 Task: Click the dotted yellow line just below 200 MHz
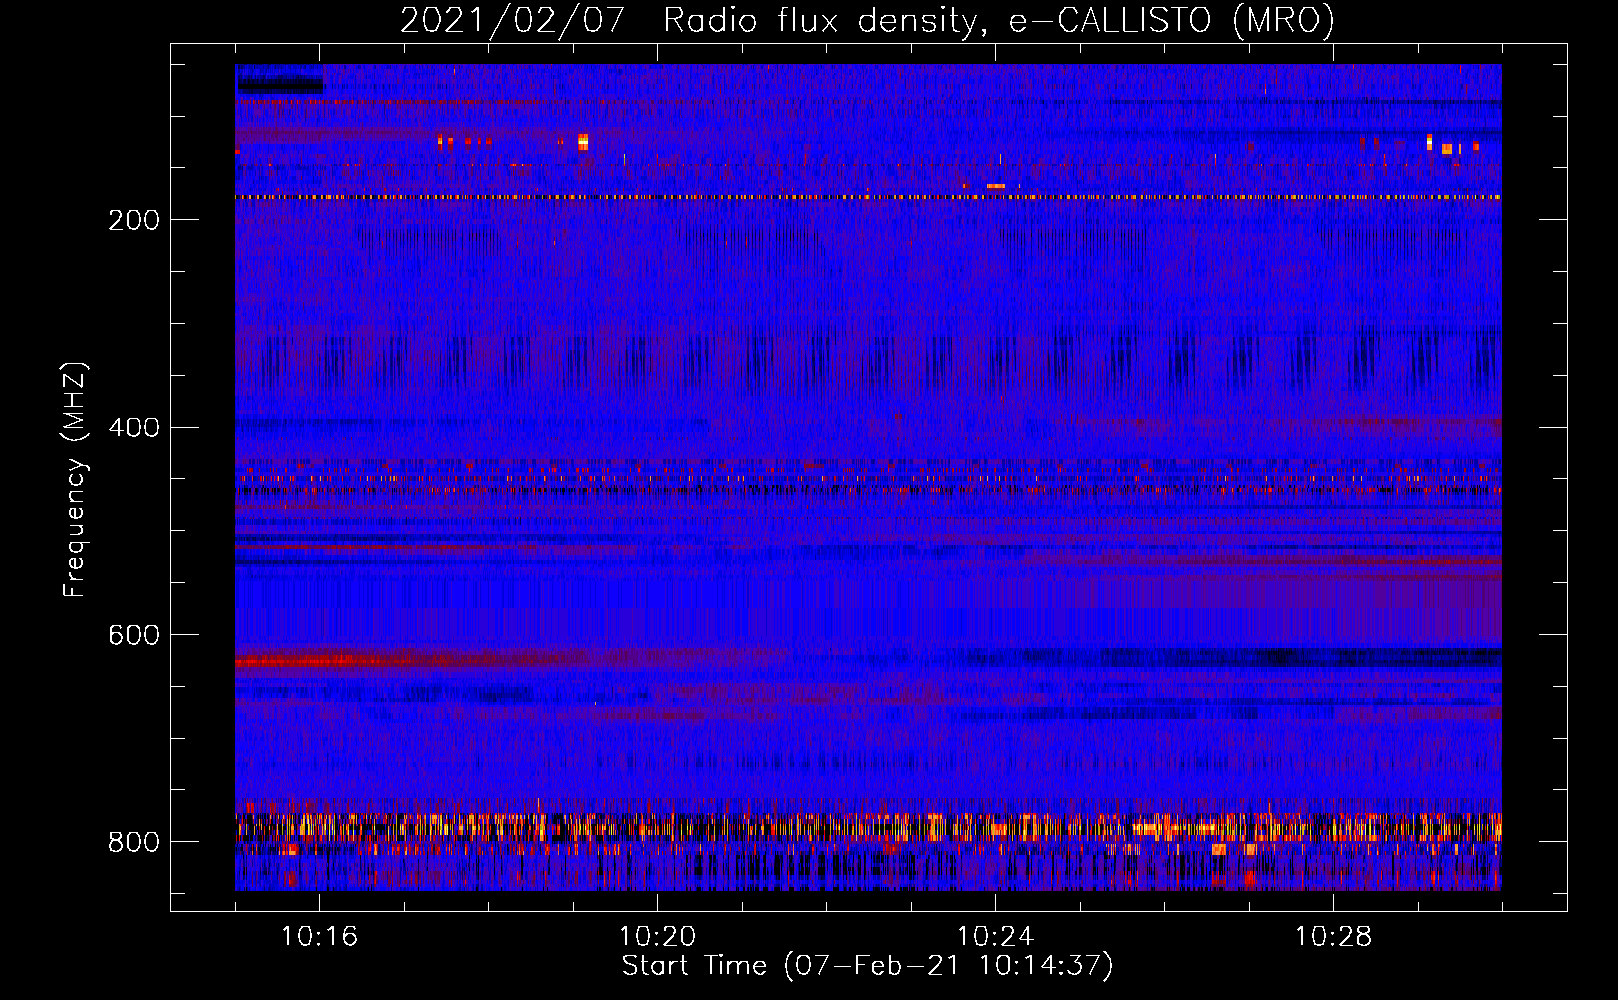(x=868, y=197)
